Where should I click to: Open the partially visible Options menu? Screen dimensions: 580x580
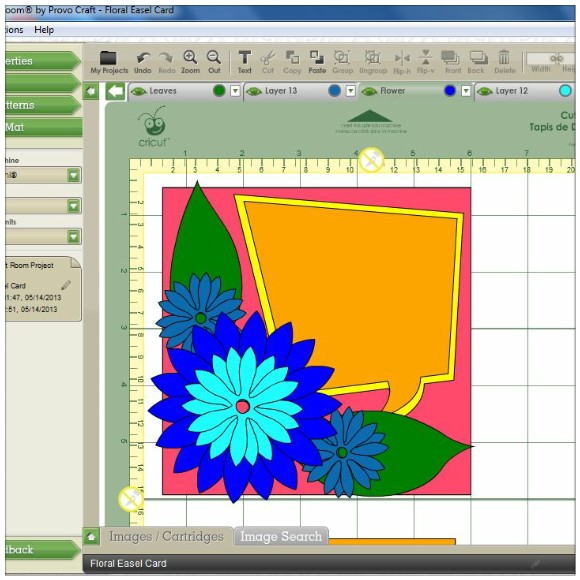pos(14,30)
